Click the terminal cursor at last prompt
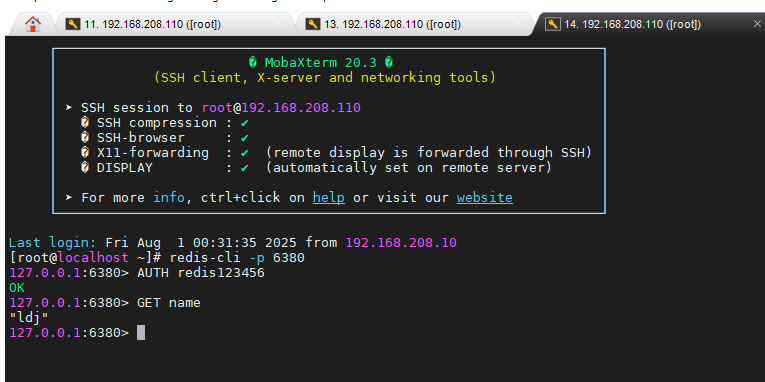 click(141, 333)
